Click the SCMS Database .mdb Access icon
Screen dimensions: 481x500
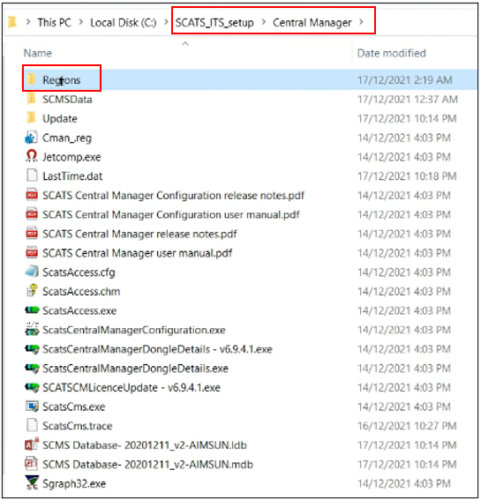pyautogui.click(x=32, y=464)
